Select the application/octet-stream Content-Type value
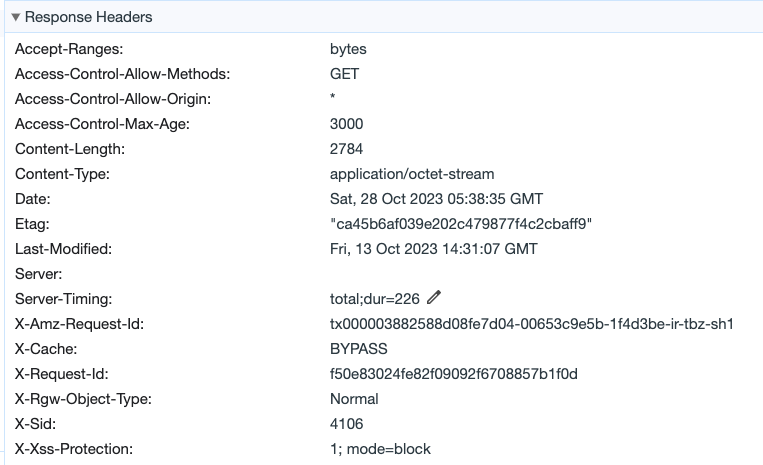The width and height of the screenshot is (763, 465). 412,174
